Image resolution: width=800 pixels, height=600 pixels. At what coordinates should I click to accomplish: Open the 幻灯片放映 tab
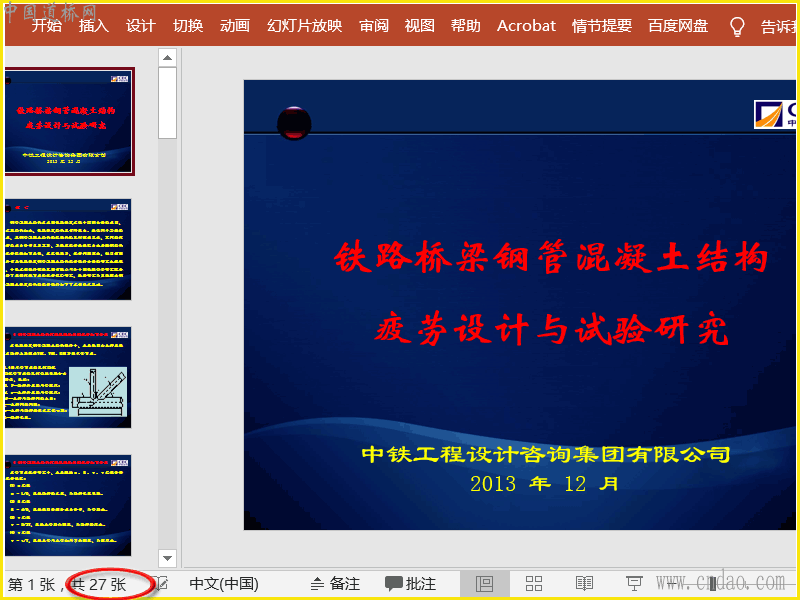[x=305, y=26]
